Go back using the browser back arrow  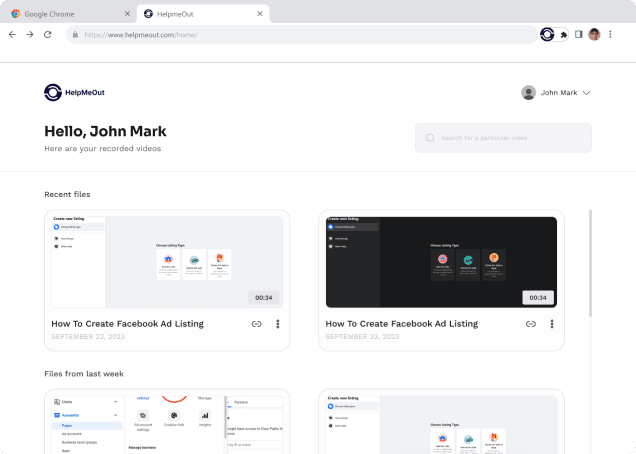coord(12,34)
